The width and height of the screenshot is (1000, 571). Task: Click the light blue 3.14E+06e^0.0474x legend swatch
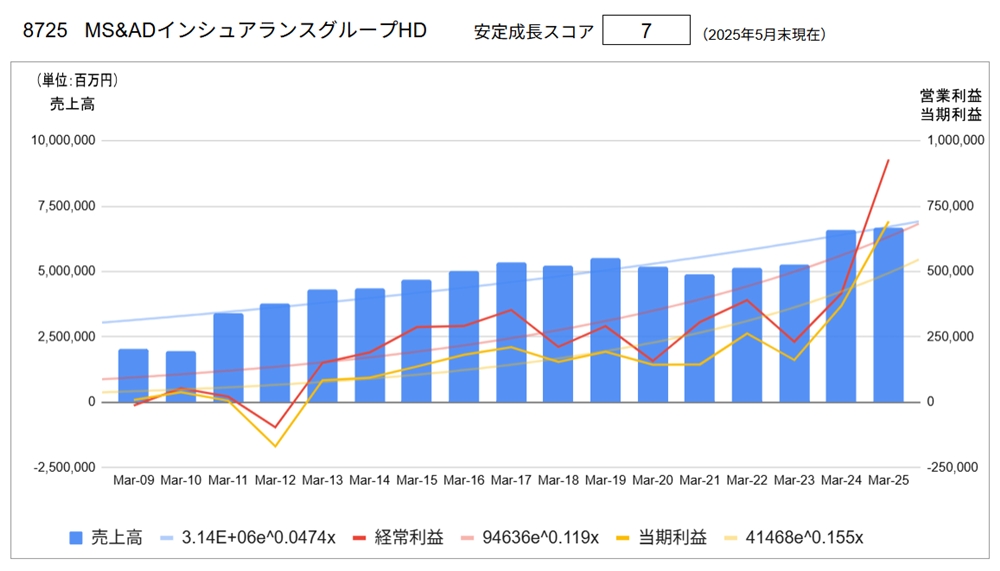click(x=166, y=538)
